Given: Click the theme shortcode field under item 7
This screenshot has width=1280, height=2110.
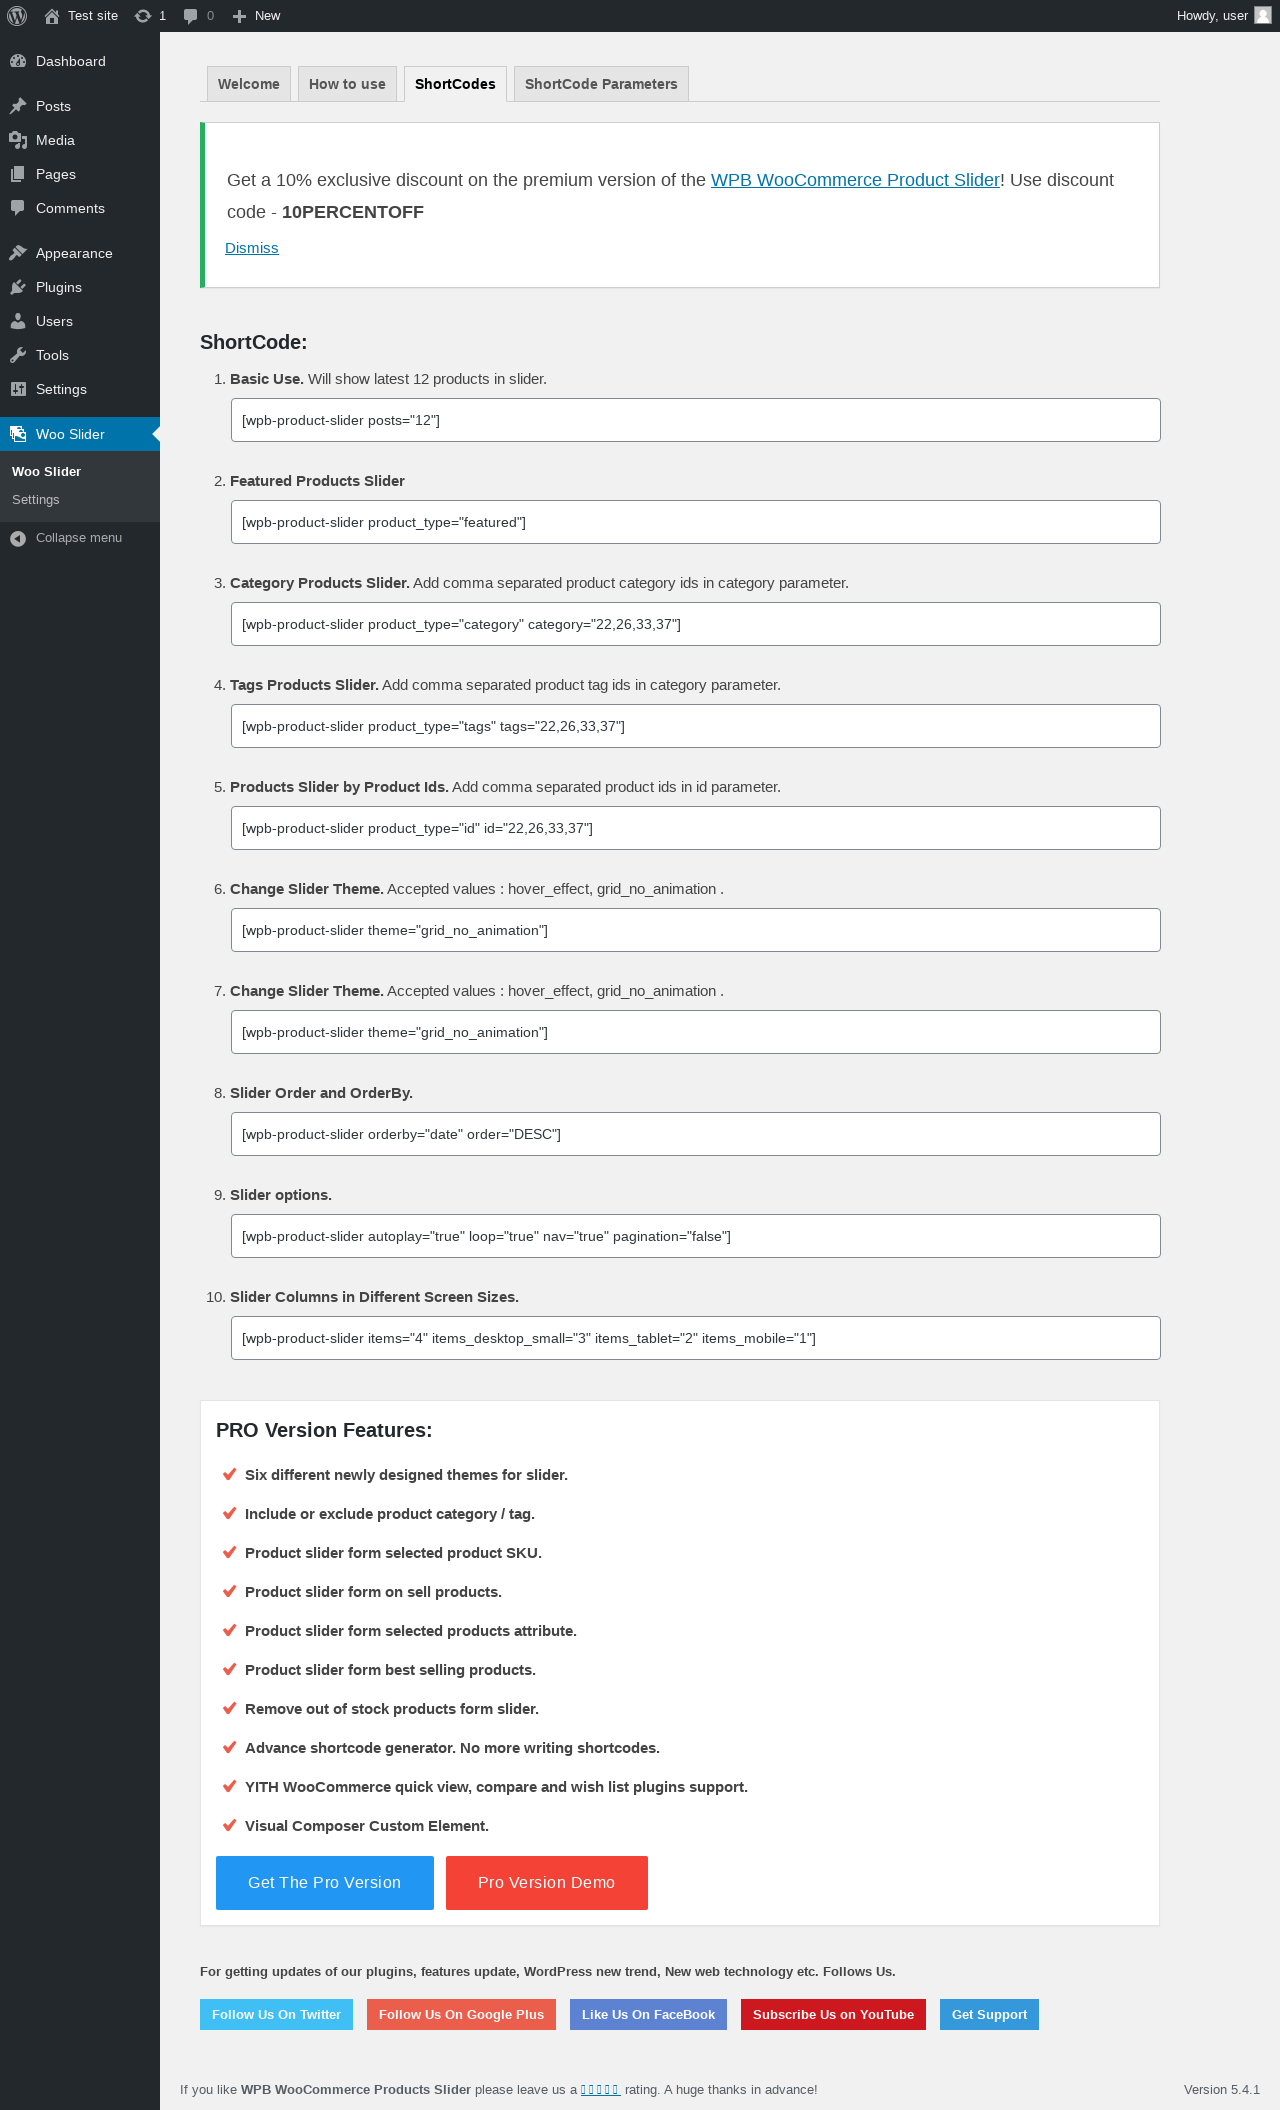Looking at the screenshot, I should point(696,1032).
